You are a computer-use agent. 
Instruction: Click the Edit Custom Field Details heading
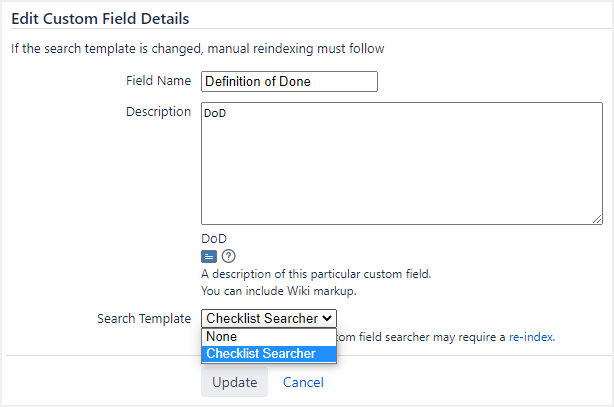(x=100, y=19)
